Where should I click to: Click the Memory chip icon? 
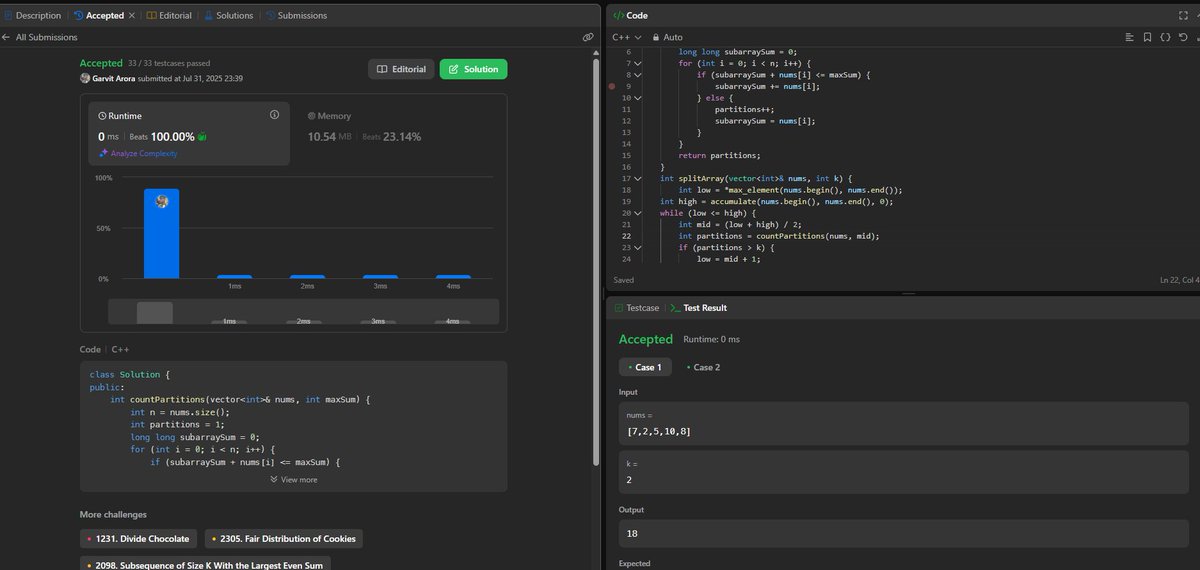click(311, 116)
